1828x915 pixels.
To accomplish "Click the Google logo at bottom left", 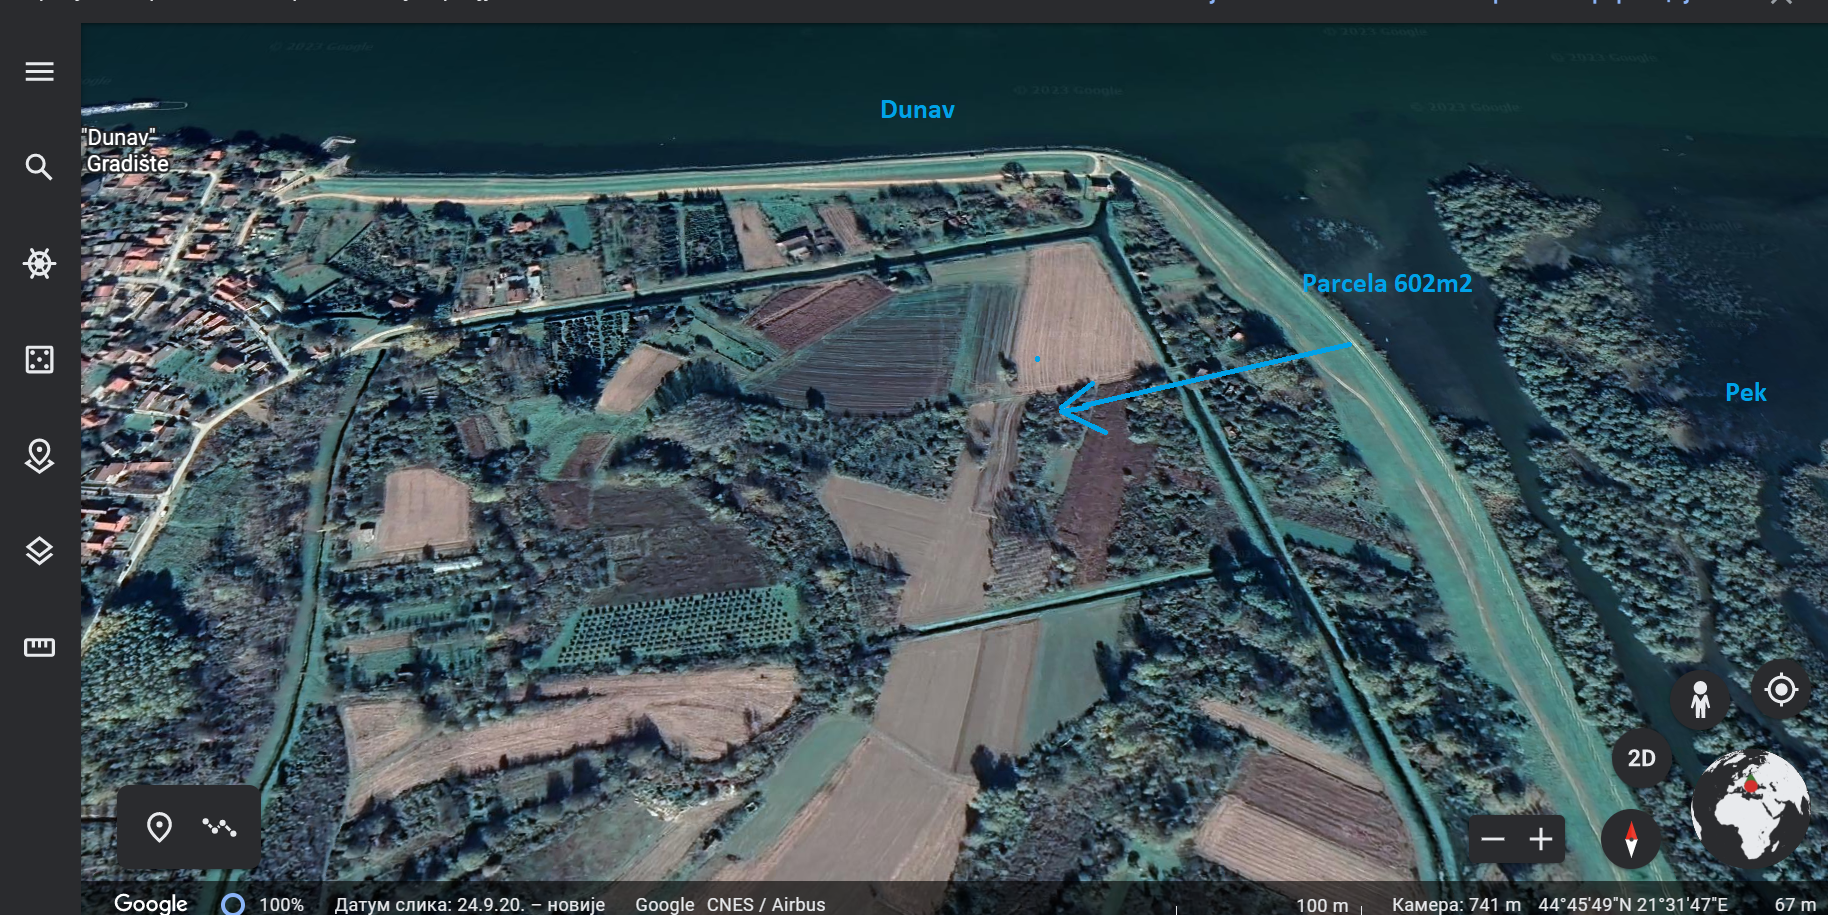I will tap(151, 903).
